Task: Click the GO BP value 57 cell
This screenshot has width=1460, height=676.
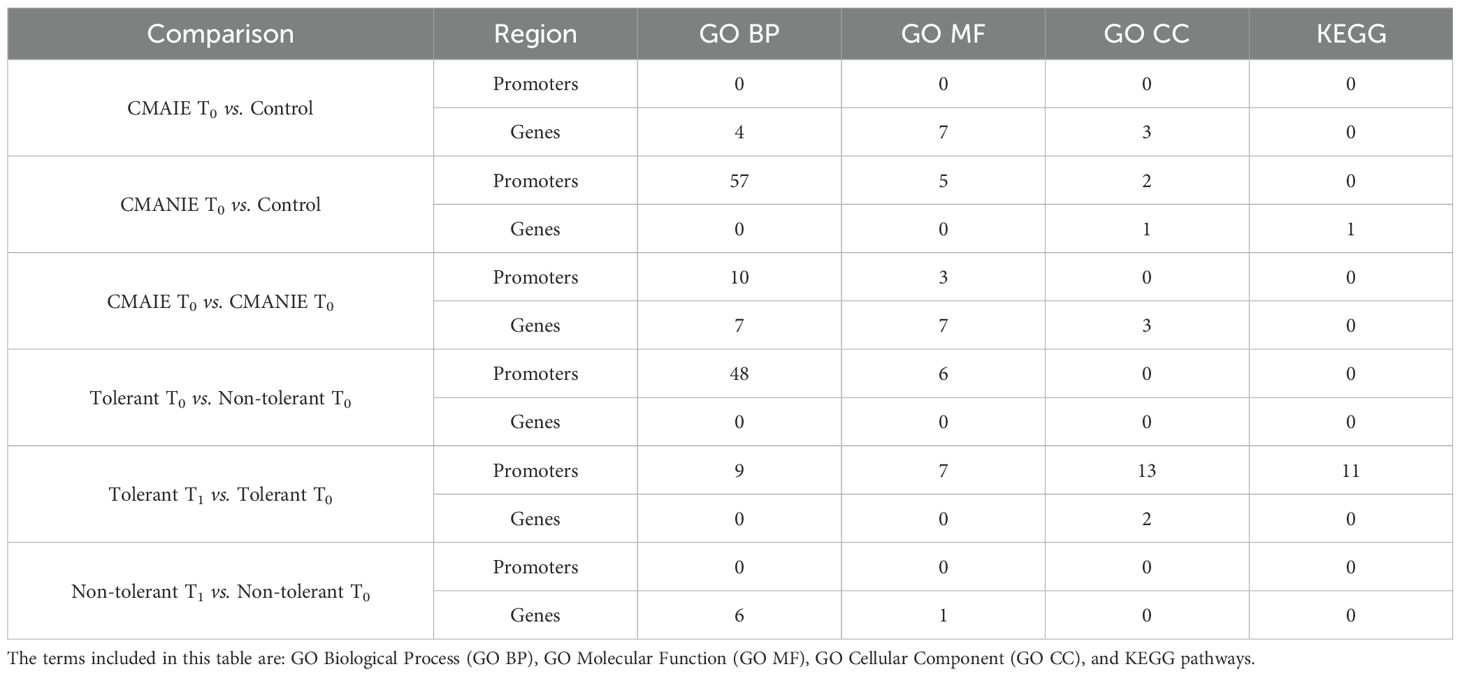Action: [x=739, y=181]
